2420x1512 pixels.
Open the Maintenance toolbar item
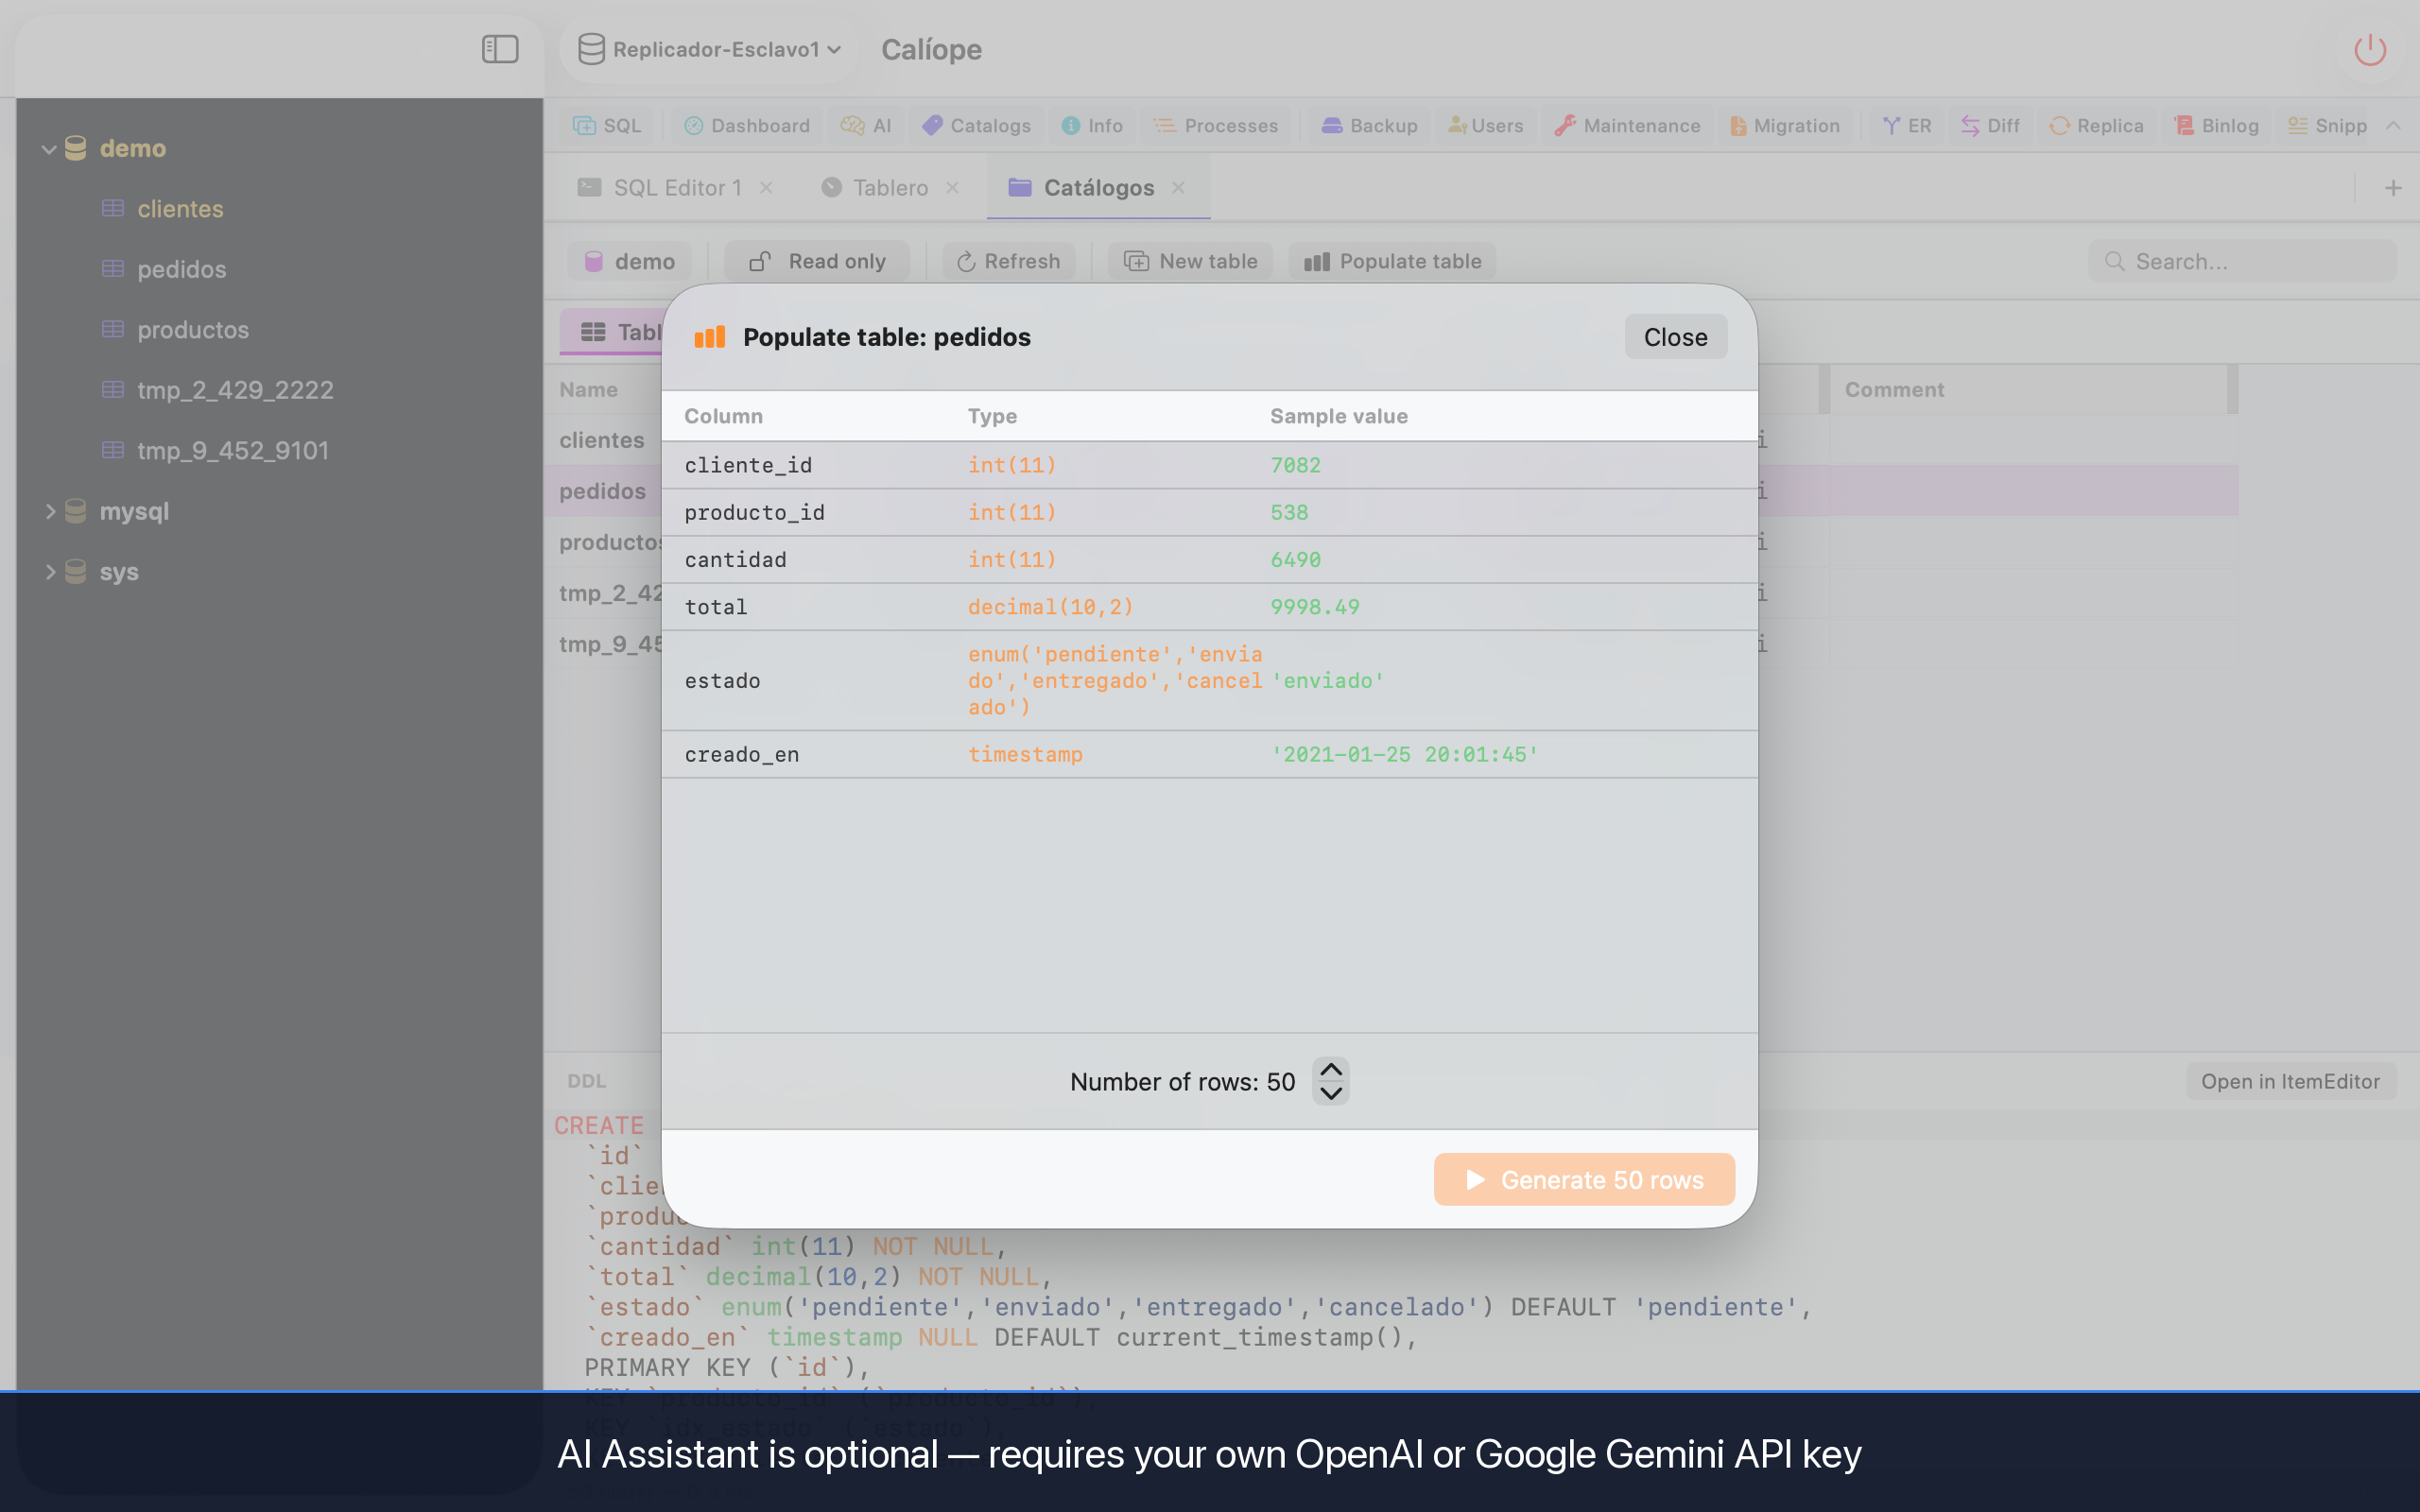1627,125
